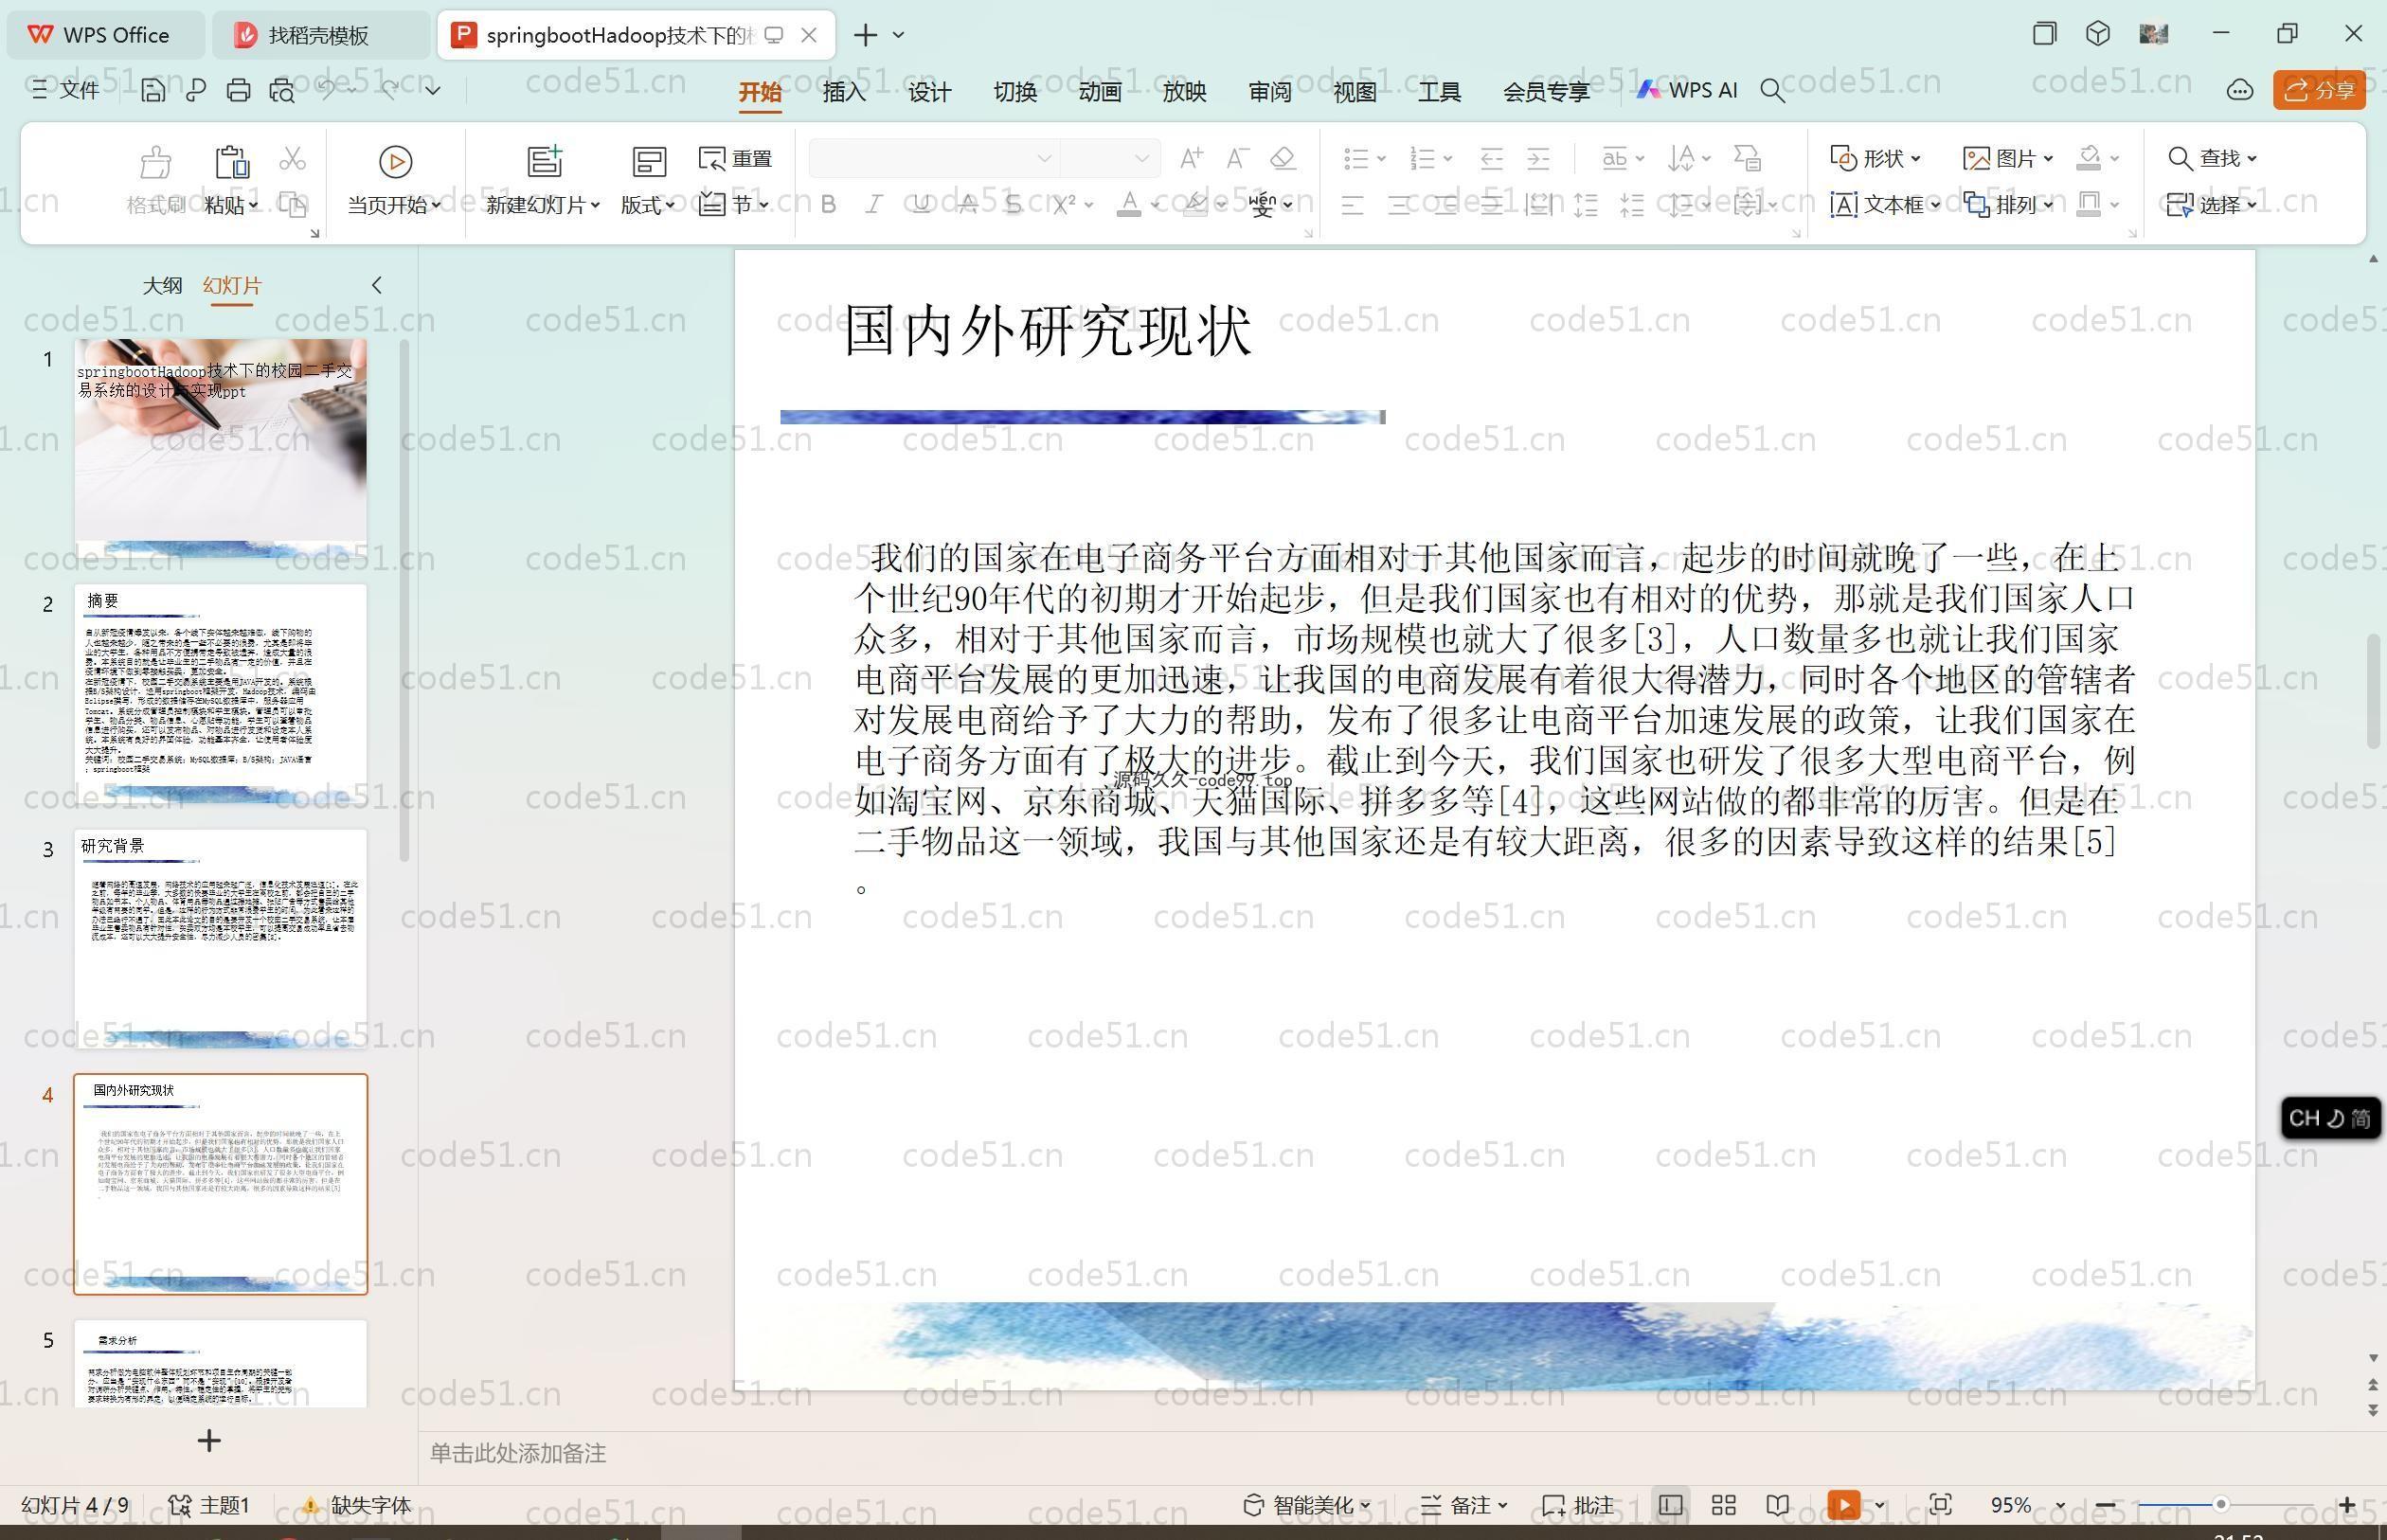The width and height of the screenshot is (2387, 1540).
Task: Toggle Strikethrough formatting
Action: [967, 204]
